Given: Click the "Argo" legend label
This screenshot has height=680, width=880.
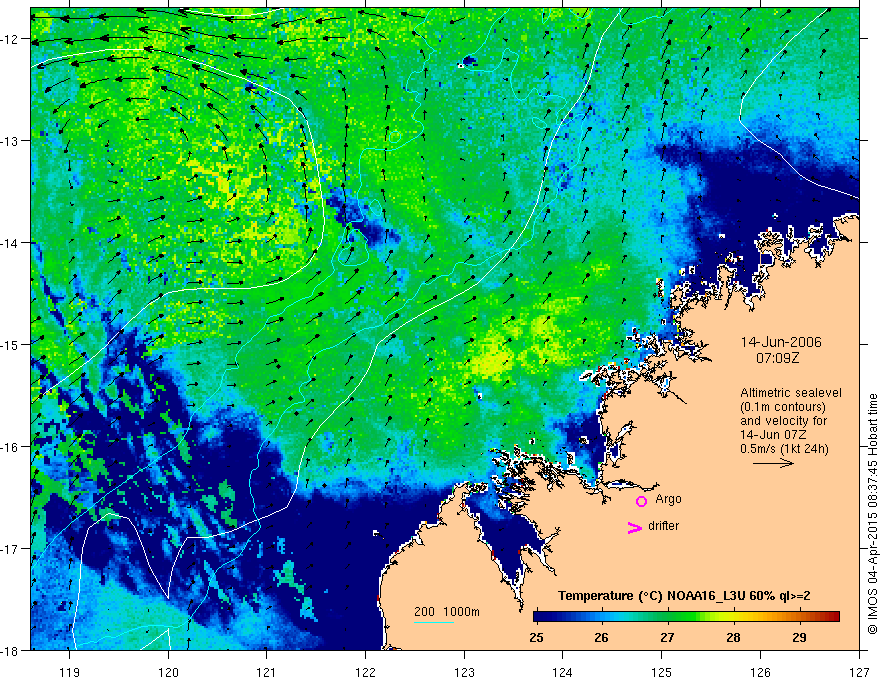Looking at the screenshot, I should (668, 499).
